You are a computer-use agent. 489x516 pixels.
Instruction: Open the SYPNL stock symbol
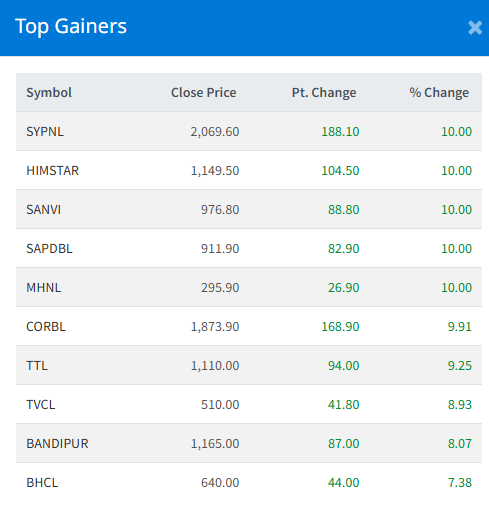click(45, 131)
